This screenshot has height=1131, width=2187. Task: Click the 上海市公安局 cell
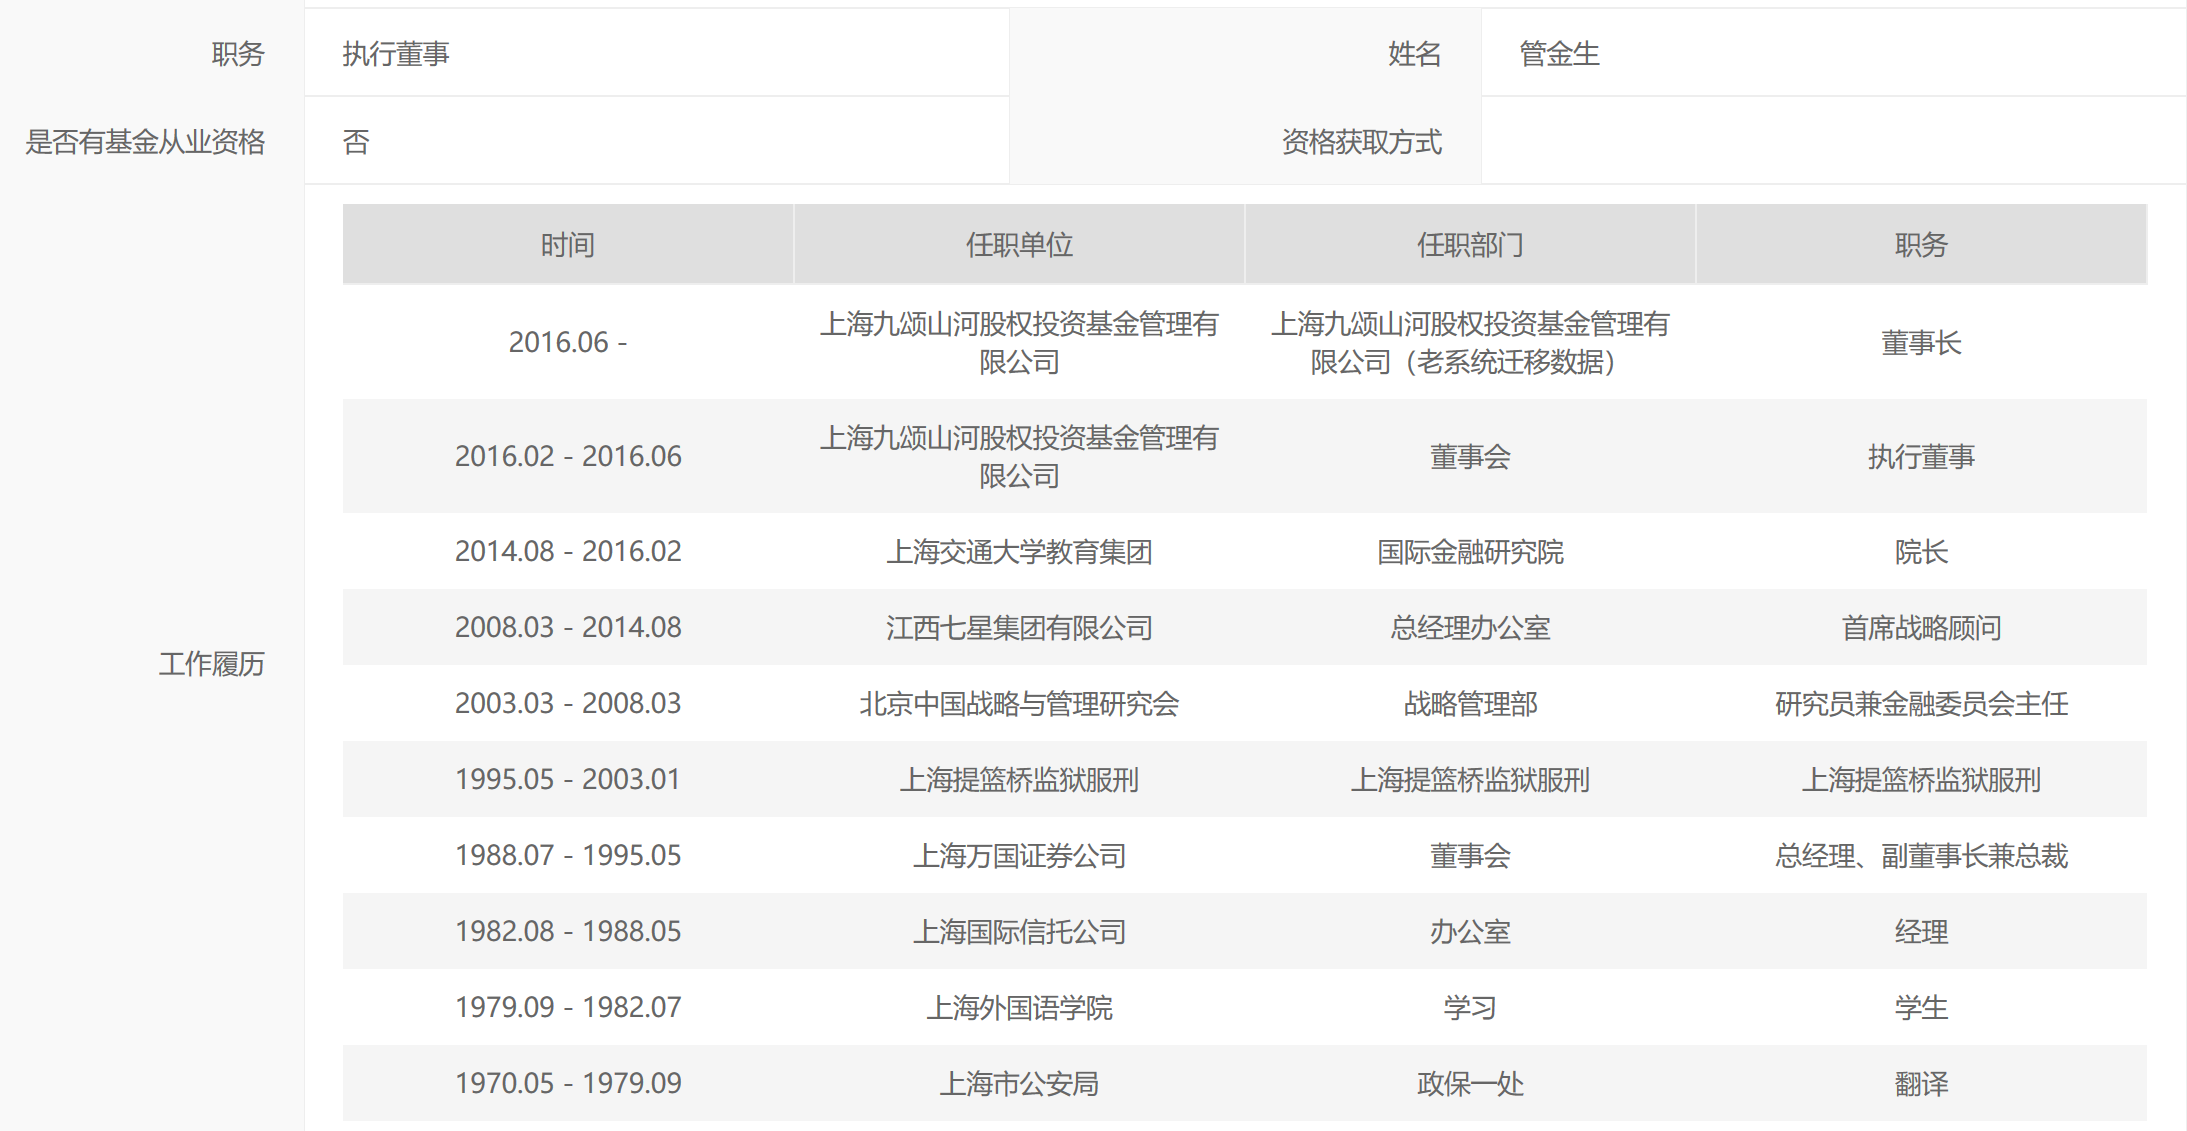[1018, 1084]
